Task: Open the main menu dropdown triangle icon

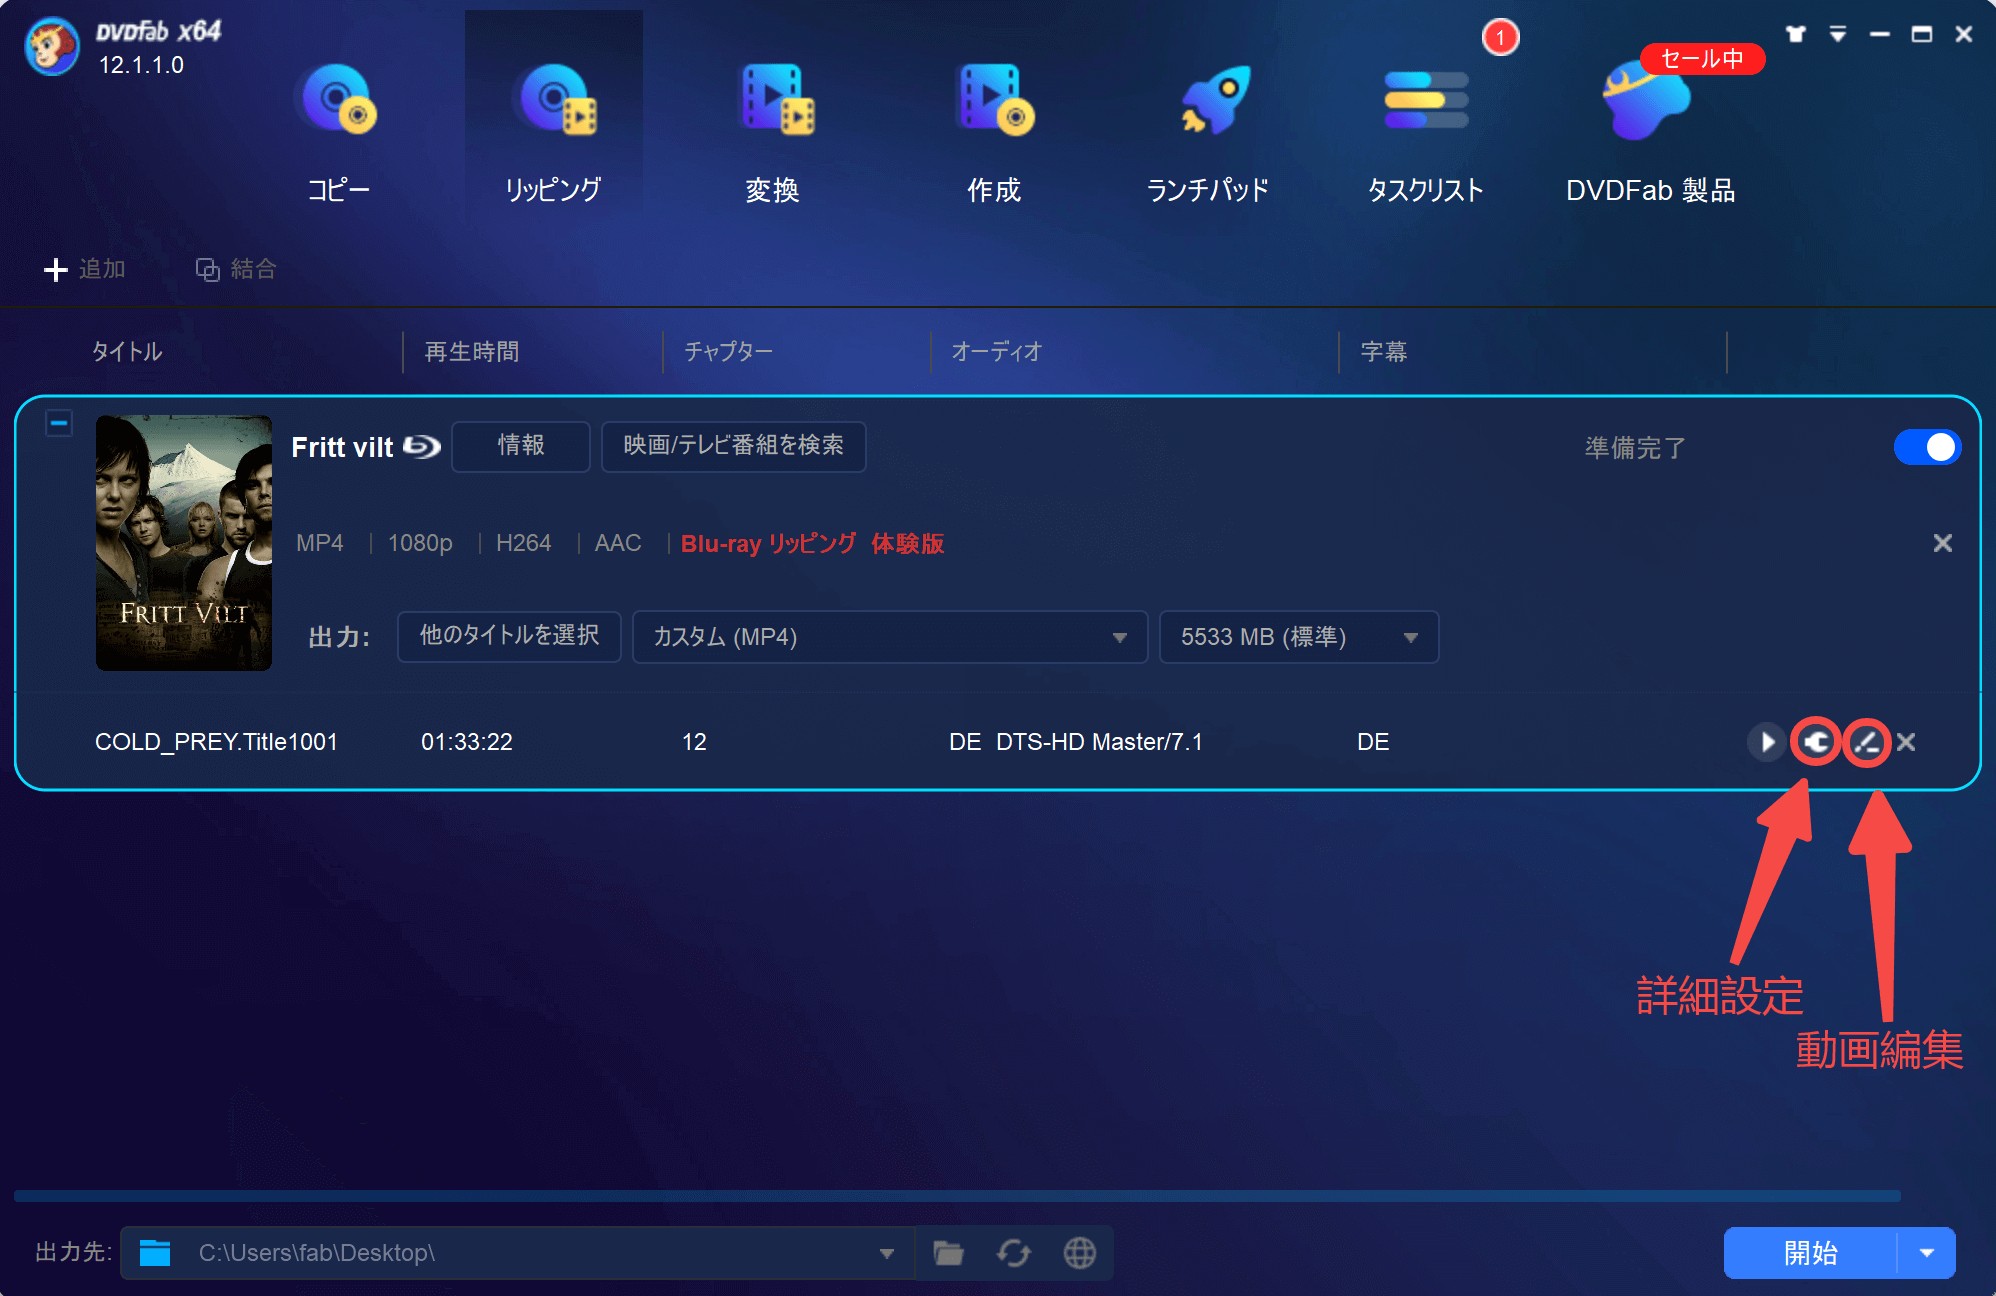Action: click(x=1838, y=34)
